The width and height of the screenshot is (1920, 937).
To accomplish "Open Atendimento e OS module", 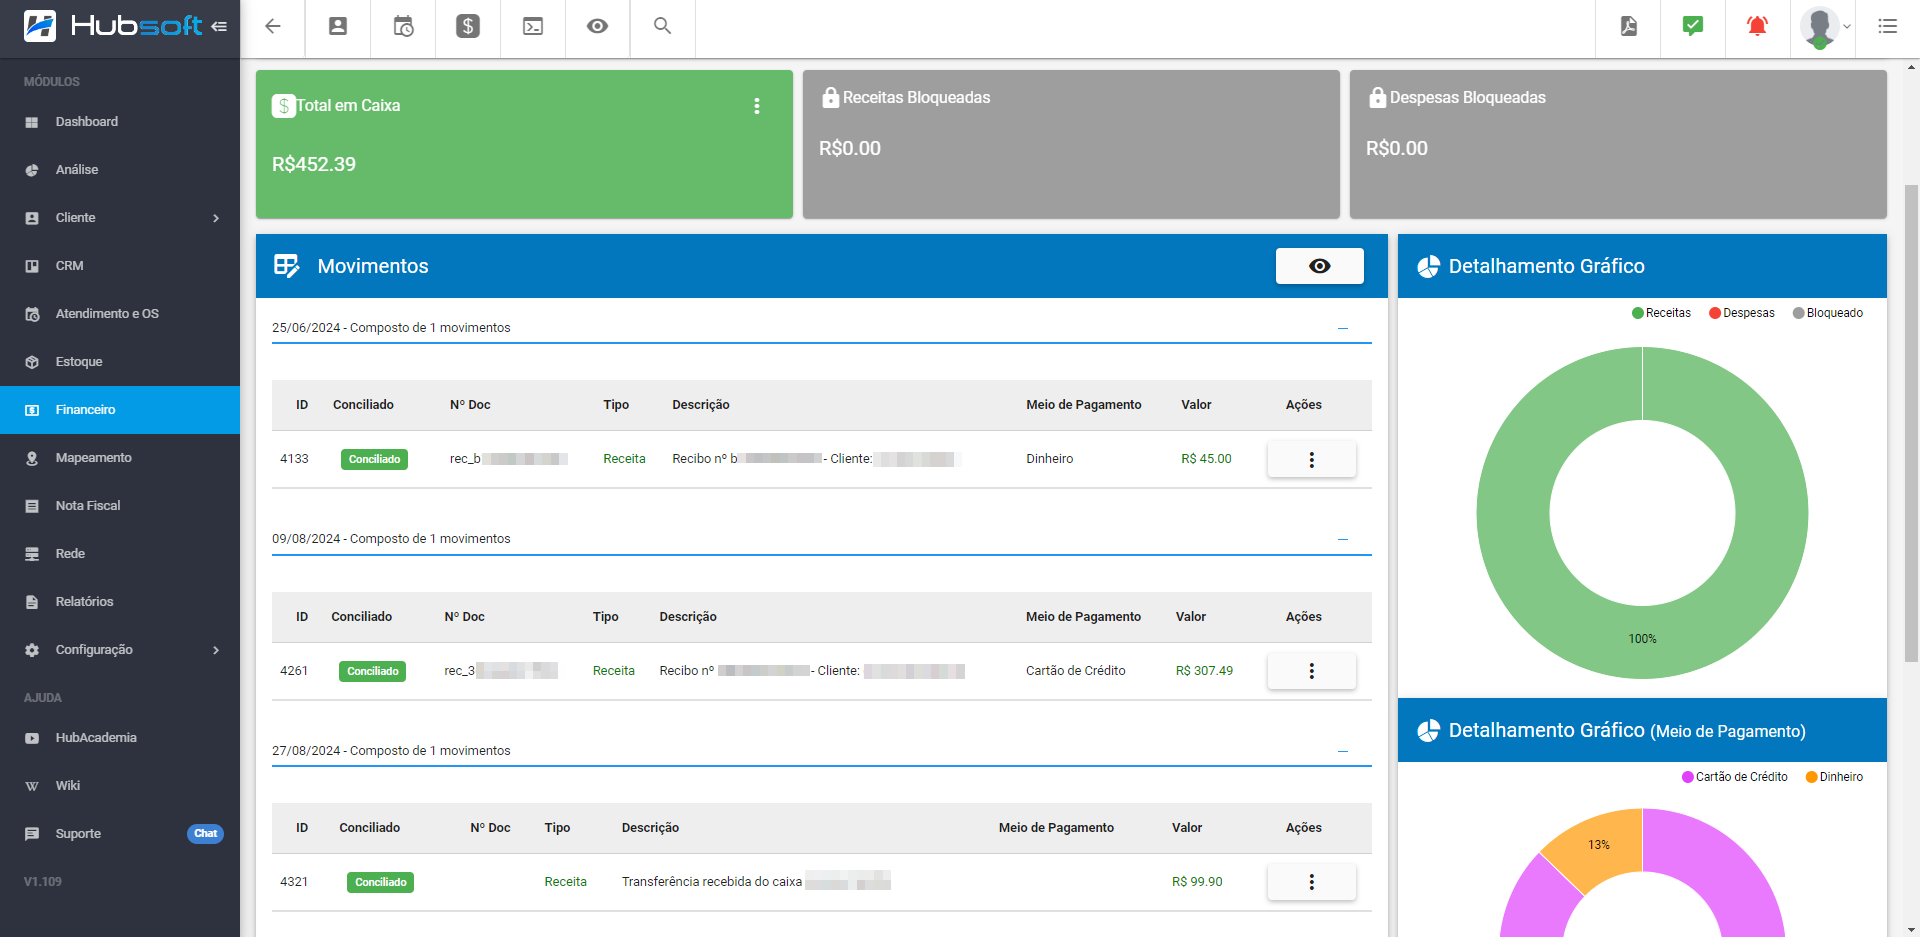I will [120, 314].
